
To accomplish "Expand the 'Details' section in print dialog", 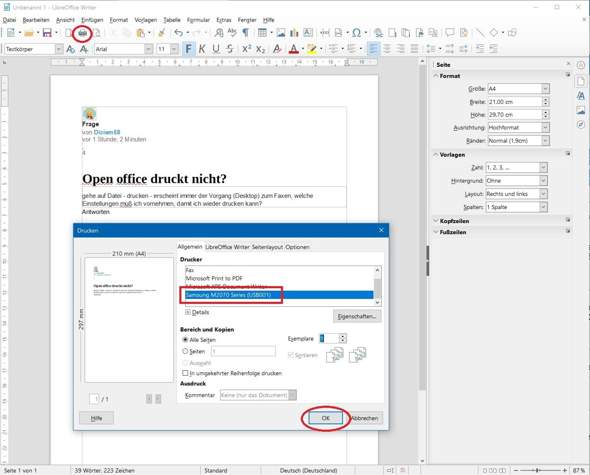I will click(188, 312).
